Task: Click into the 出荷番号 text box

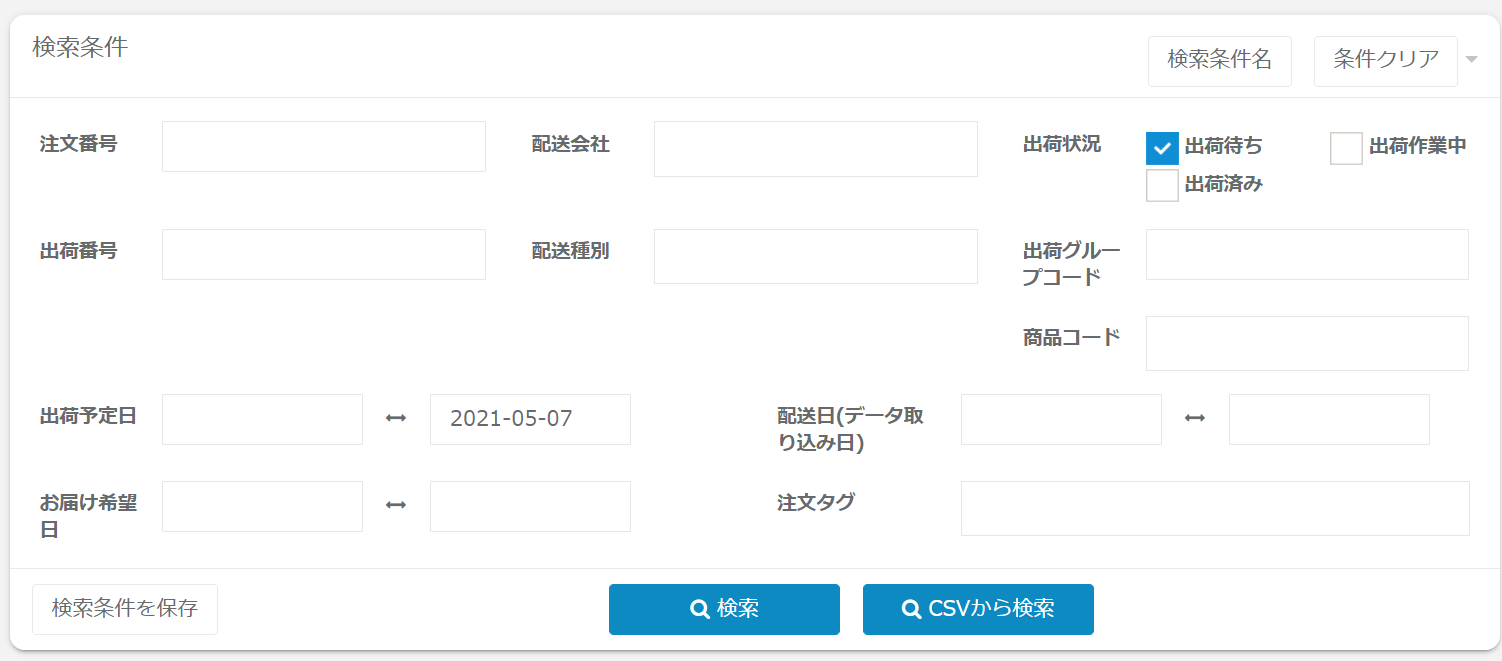Action: pyautogui.click(x=323, y=254)
